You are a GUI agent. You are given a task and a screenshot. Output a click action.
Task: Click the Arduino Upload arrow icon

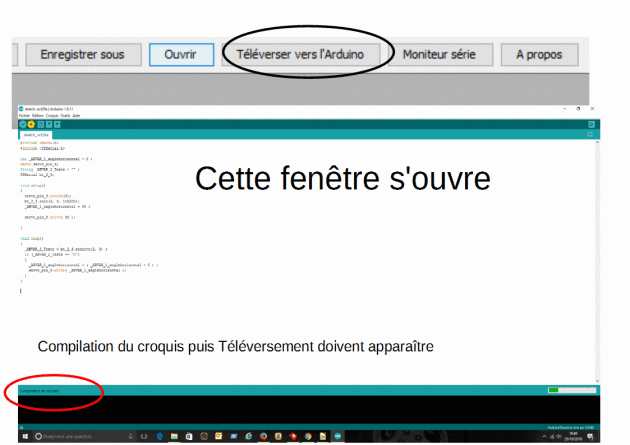click(x=30, y=124)
